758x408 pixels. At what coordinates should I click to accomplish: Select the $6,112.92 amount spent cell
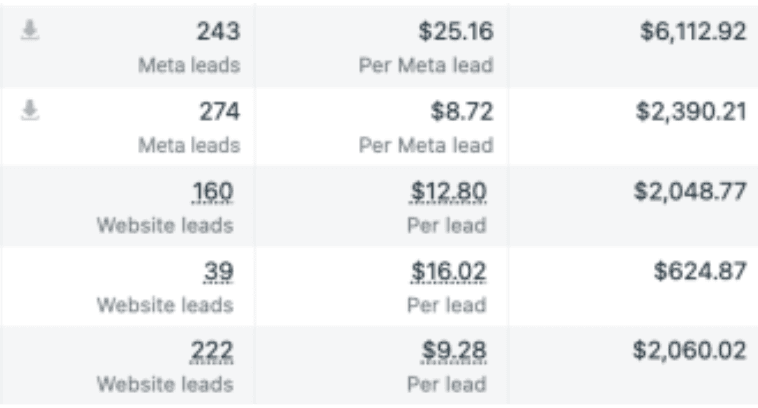coord(692,33)
